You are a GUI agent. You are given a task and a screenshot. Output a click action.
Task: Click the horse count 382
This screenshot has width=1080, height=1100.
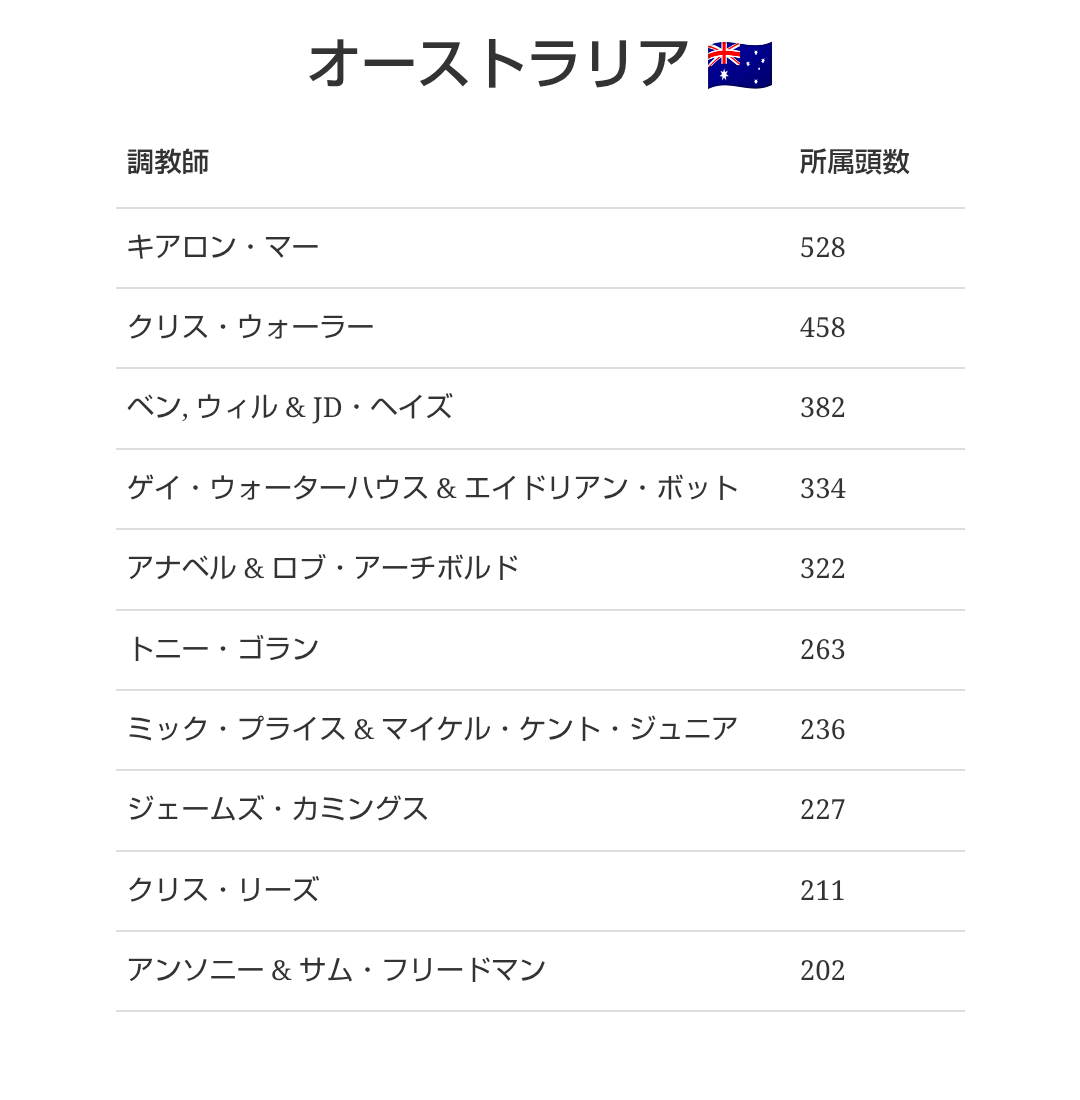pos(822,408)
